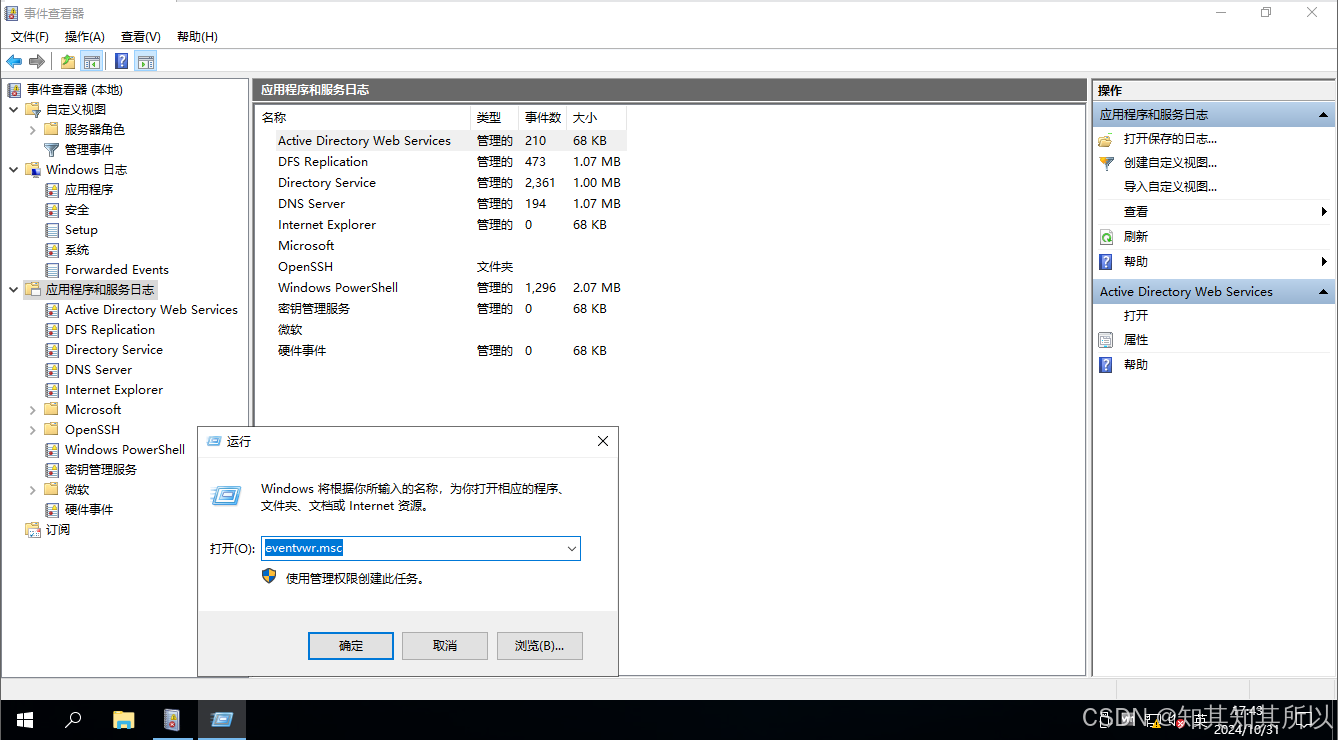Select Internet Explorer in the left tree

click(114, 389)
